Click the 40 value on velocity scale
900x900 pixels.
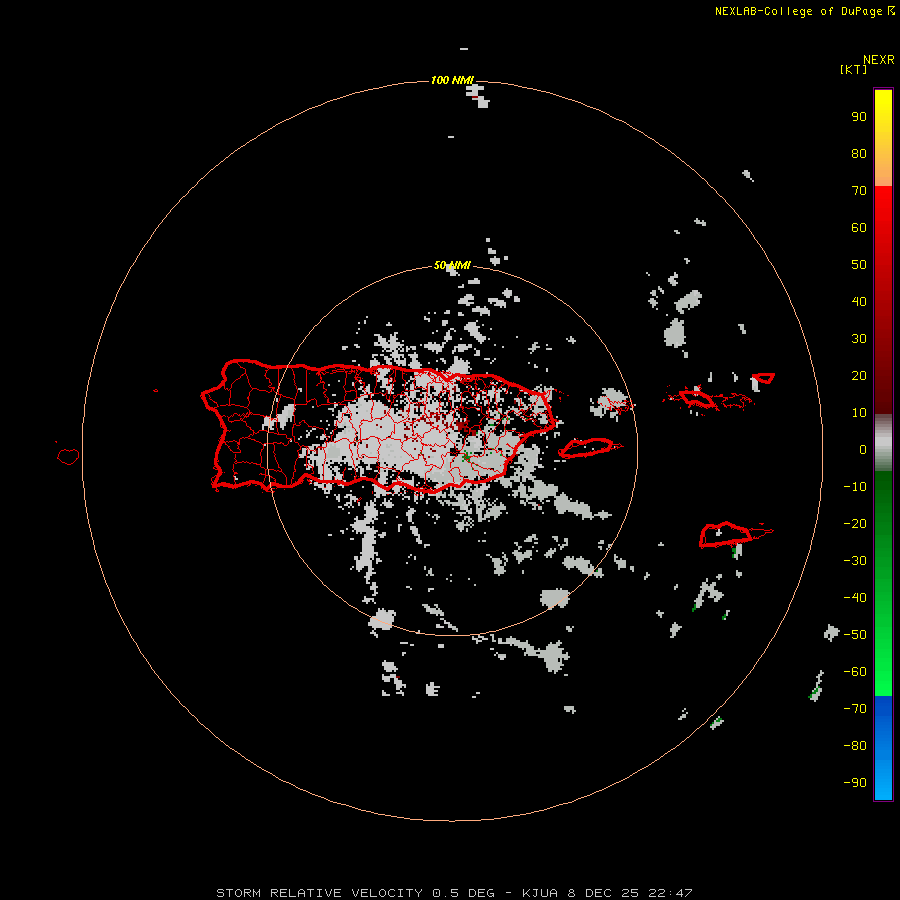[x=859, y=301]
